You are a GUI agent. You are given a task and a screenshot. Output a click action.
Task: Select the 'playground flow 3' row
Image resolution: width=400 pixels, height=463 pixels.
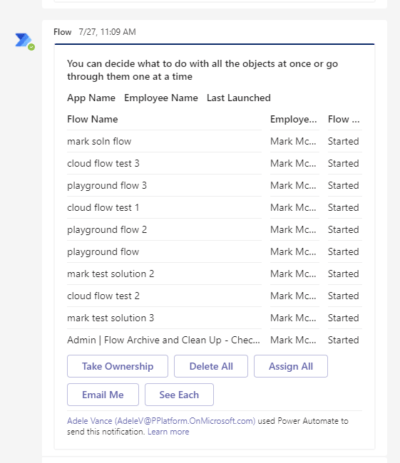point(214,185)
